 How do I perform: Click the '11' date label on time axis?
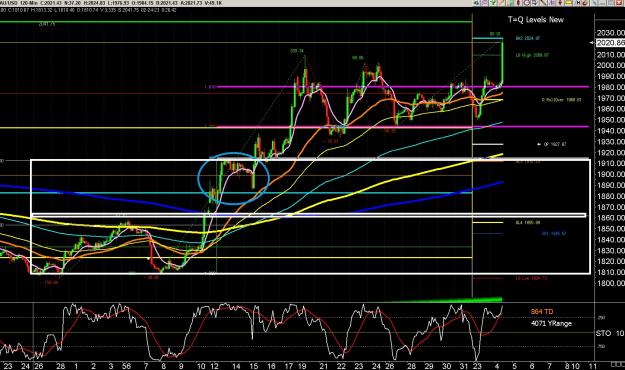click(593, 366)
